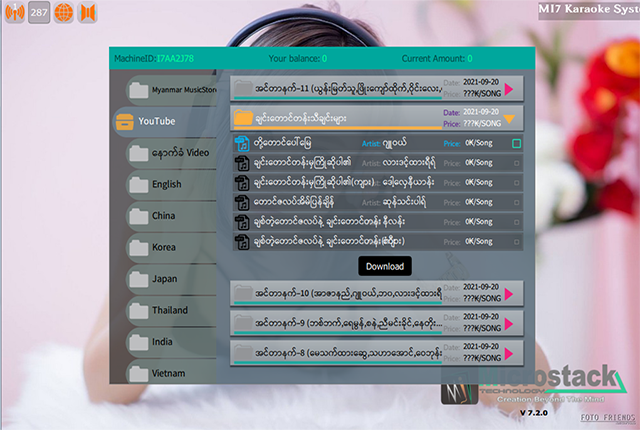Tick the checkbox on the last song row
Image resolution: width=640 pixels, height=430 pixels.
pos(516,241)
